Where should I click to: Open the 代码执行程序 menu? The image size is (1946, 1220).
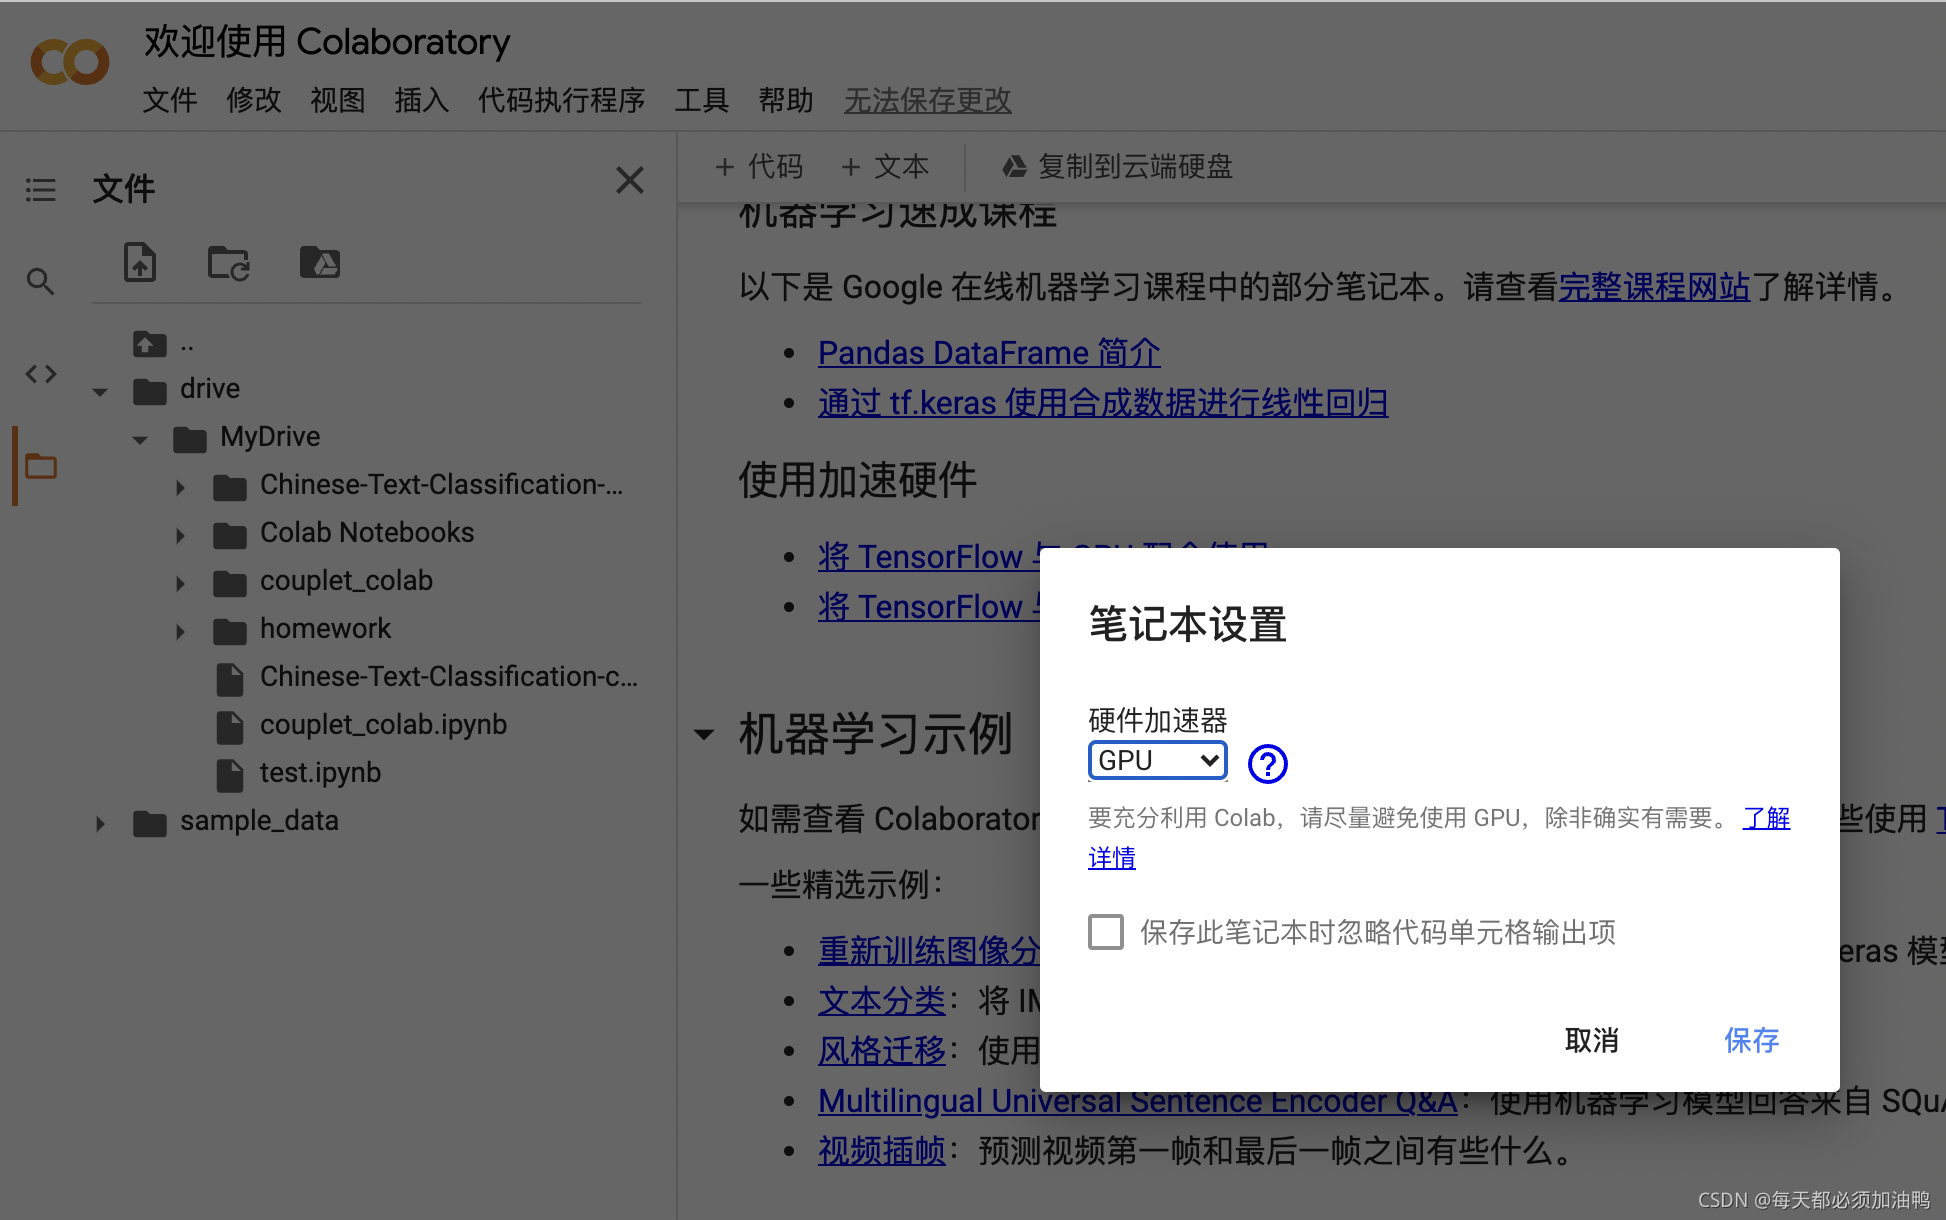[562, 100]
